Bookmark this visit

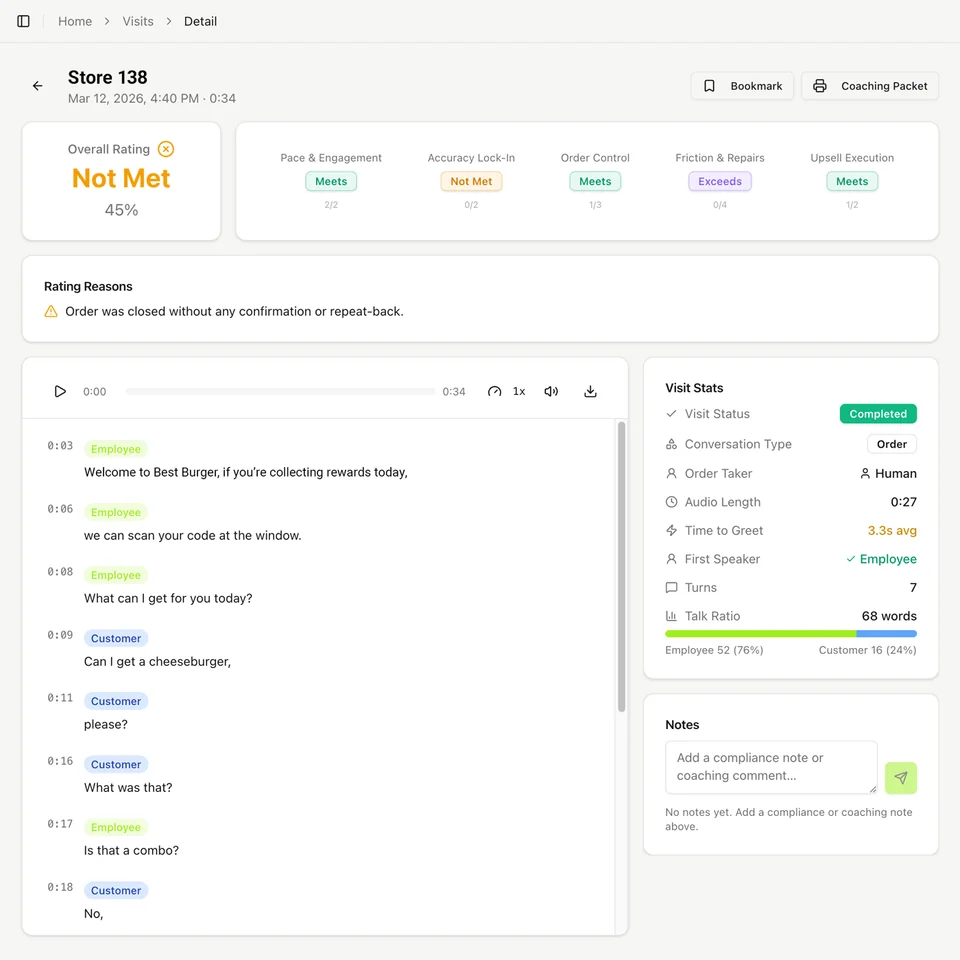(742, 86)
